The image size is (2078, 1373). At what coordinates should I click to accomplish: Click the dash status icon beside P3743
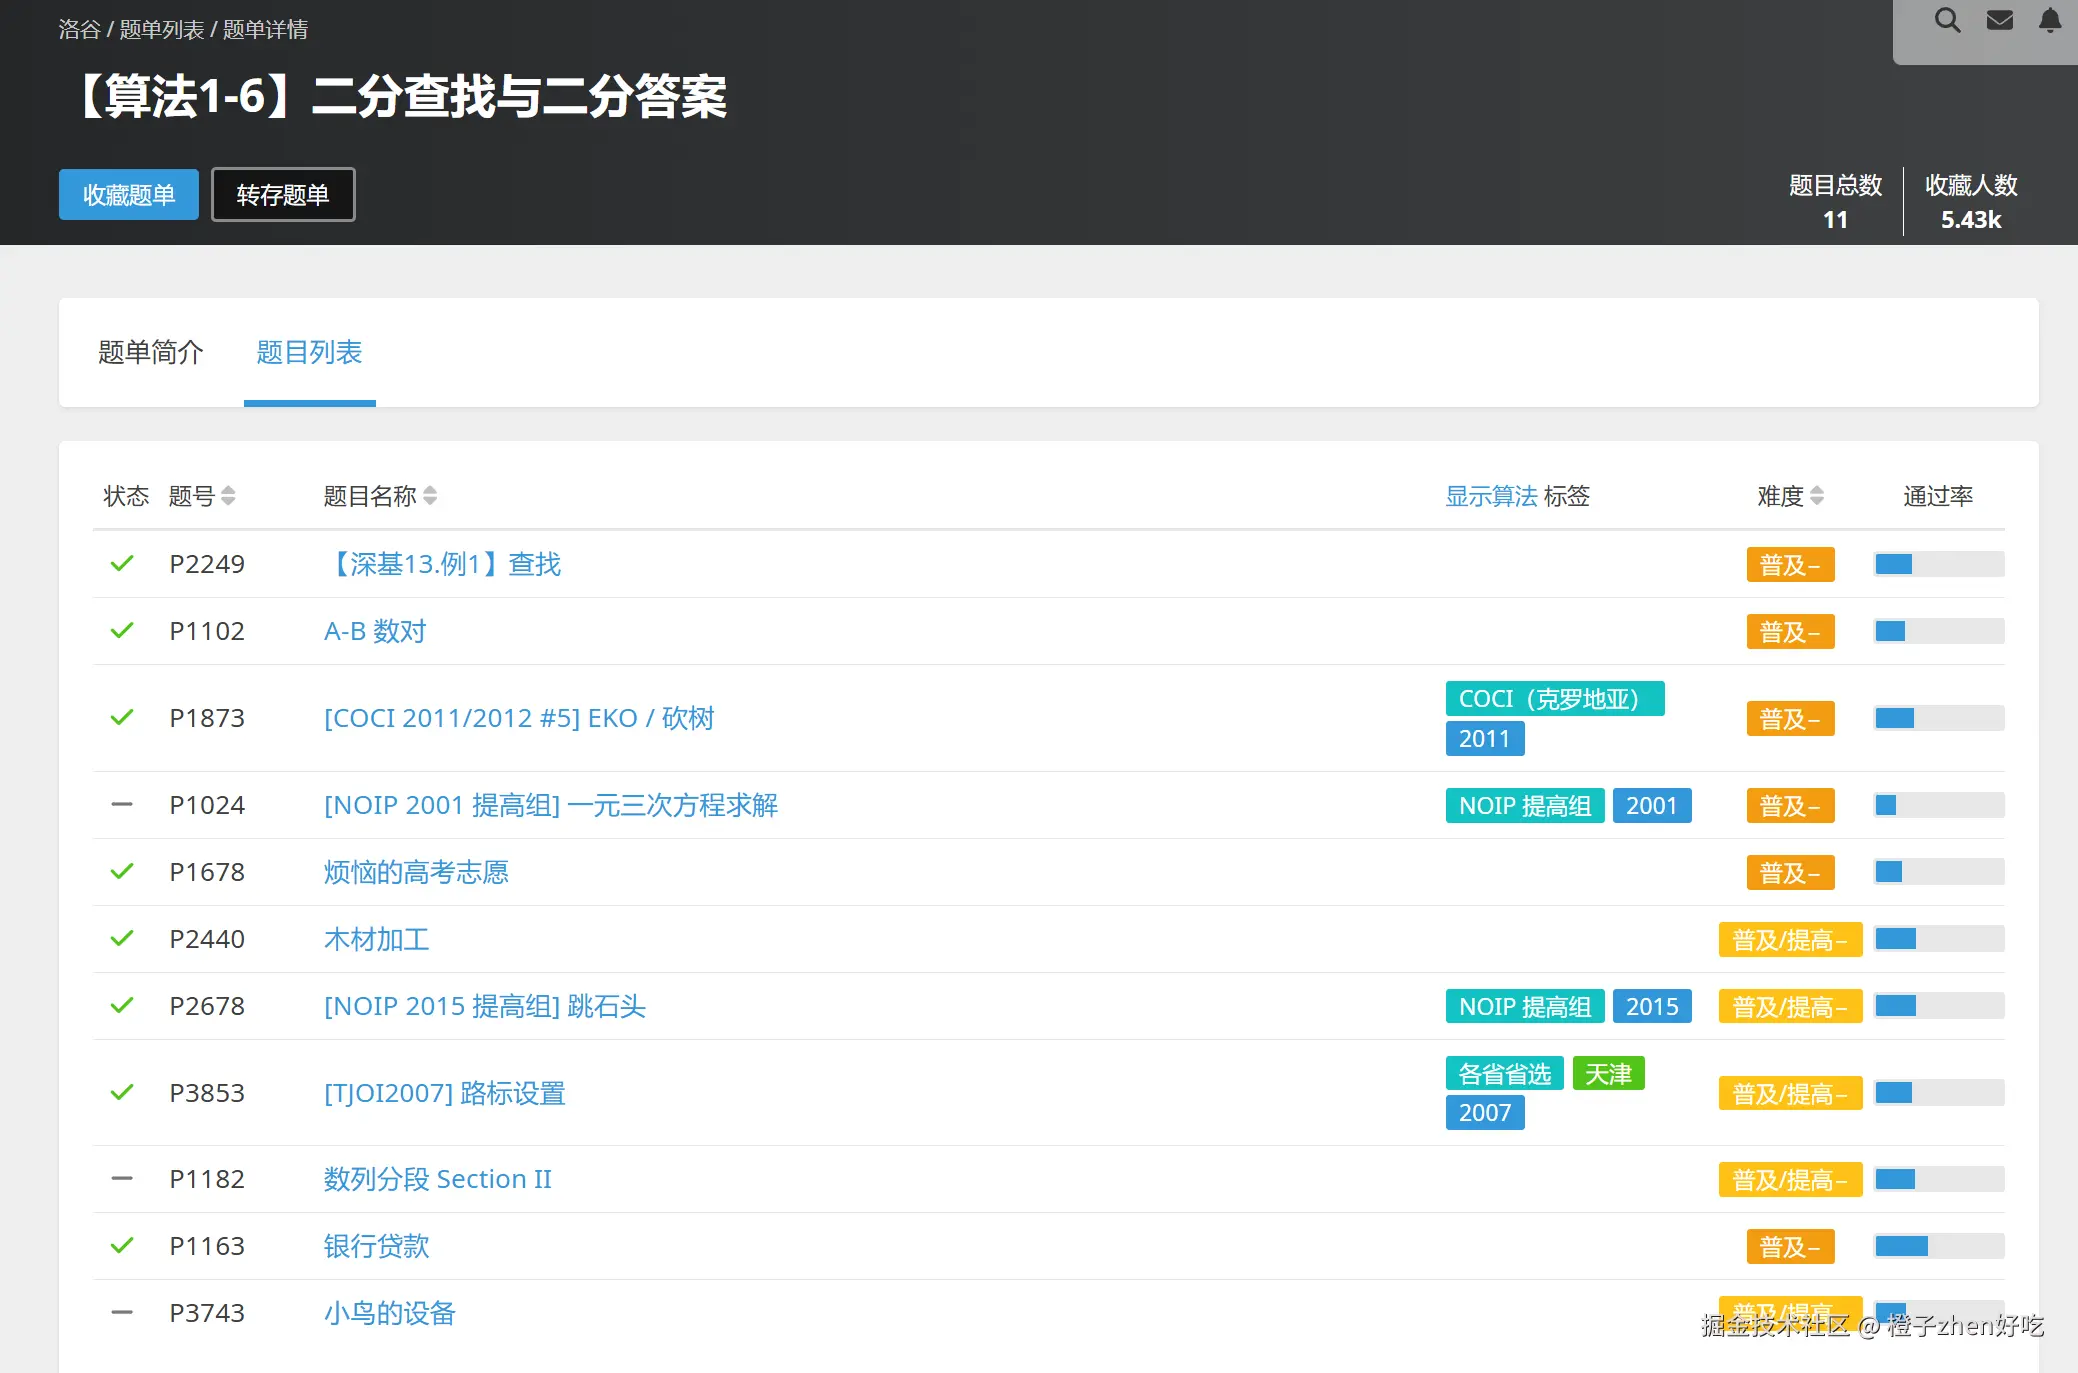pyautogui.click(x=122, y=1313)
